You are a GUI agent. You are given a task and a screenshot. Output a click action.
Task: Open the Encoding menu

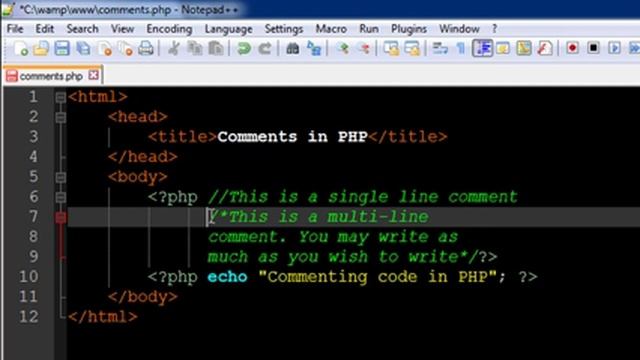coord(169,29)
